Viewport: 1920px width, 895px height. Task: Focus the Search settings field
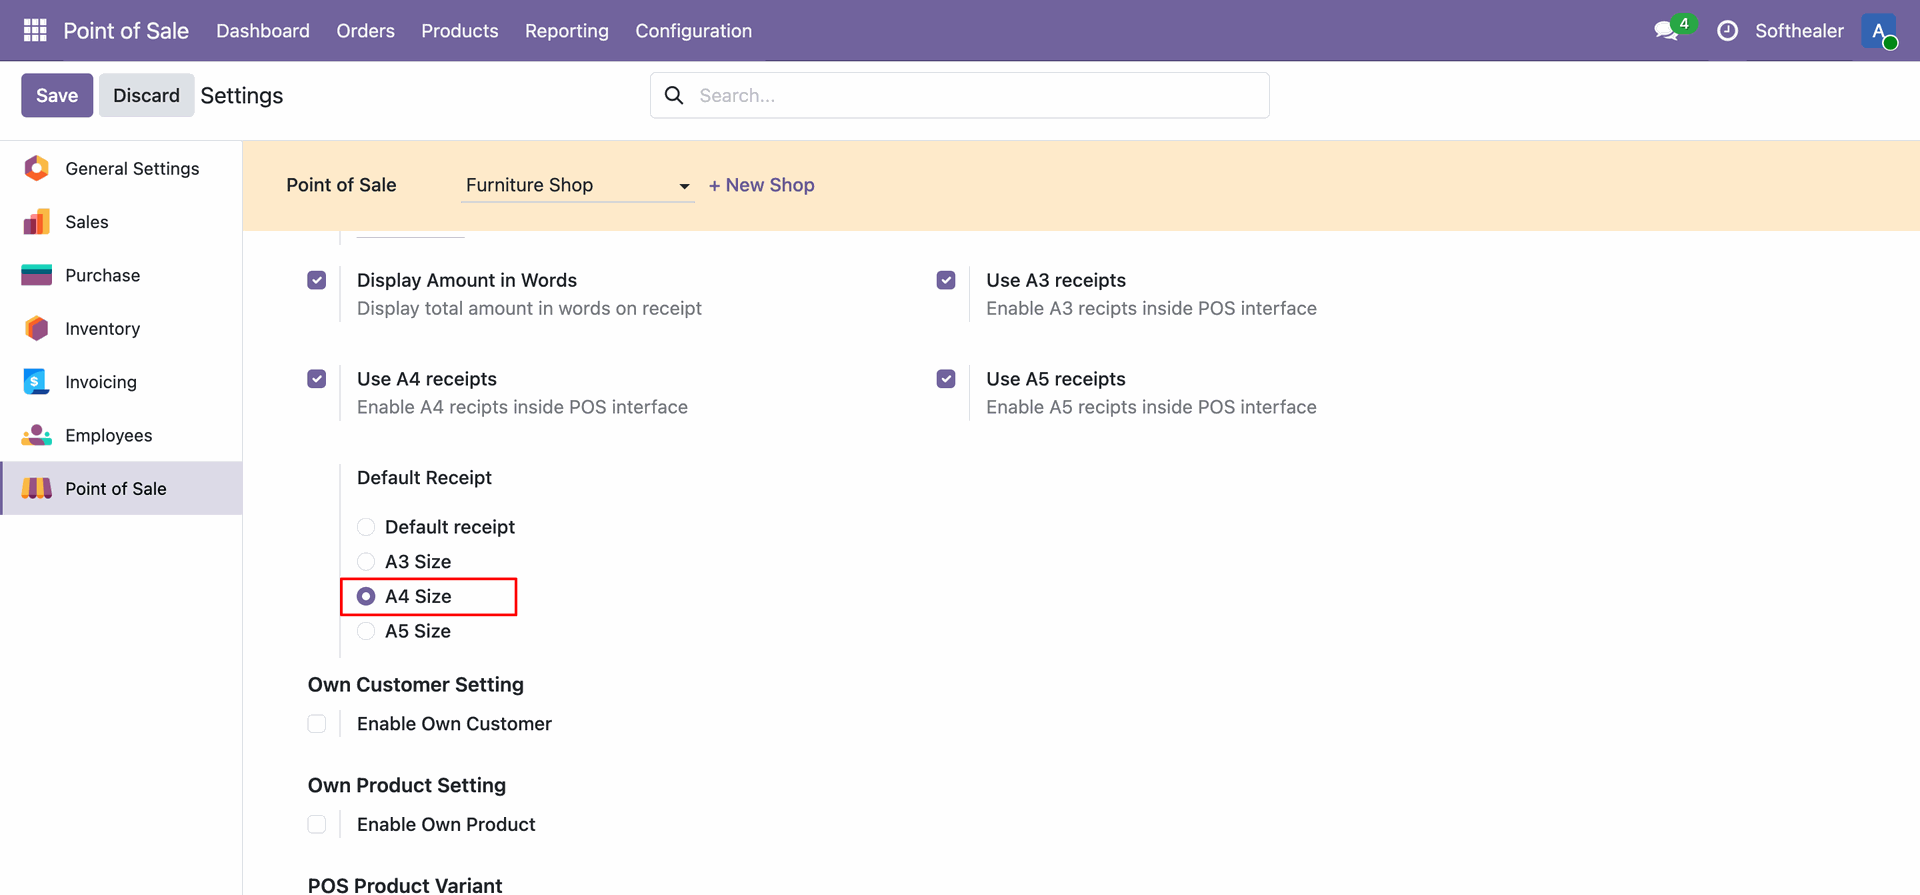960,95
